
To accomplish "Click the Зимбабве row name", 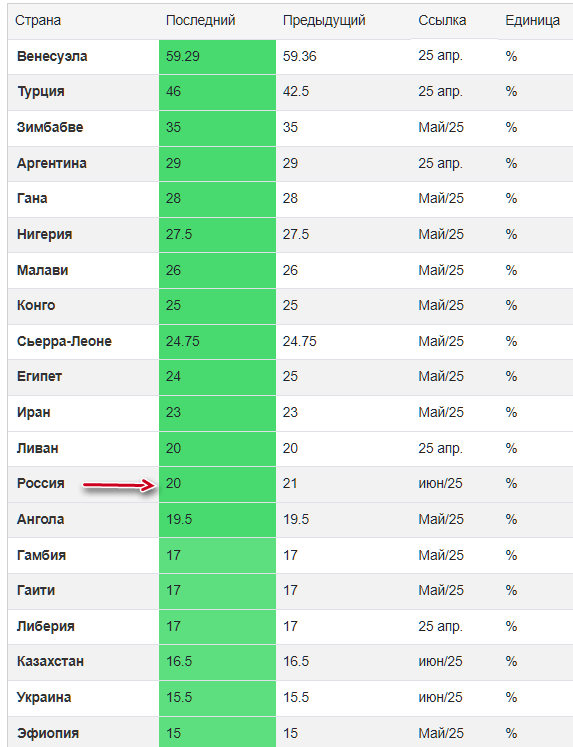I will point(50,127).
